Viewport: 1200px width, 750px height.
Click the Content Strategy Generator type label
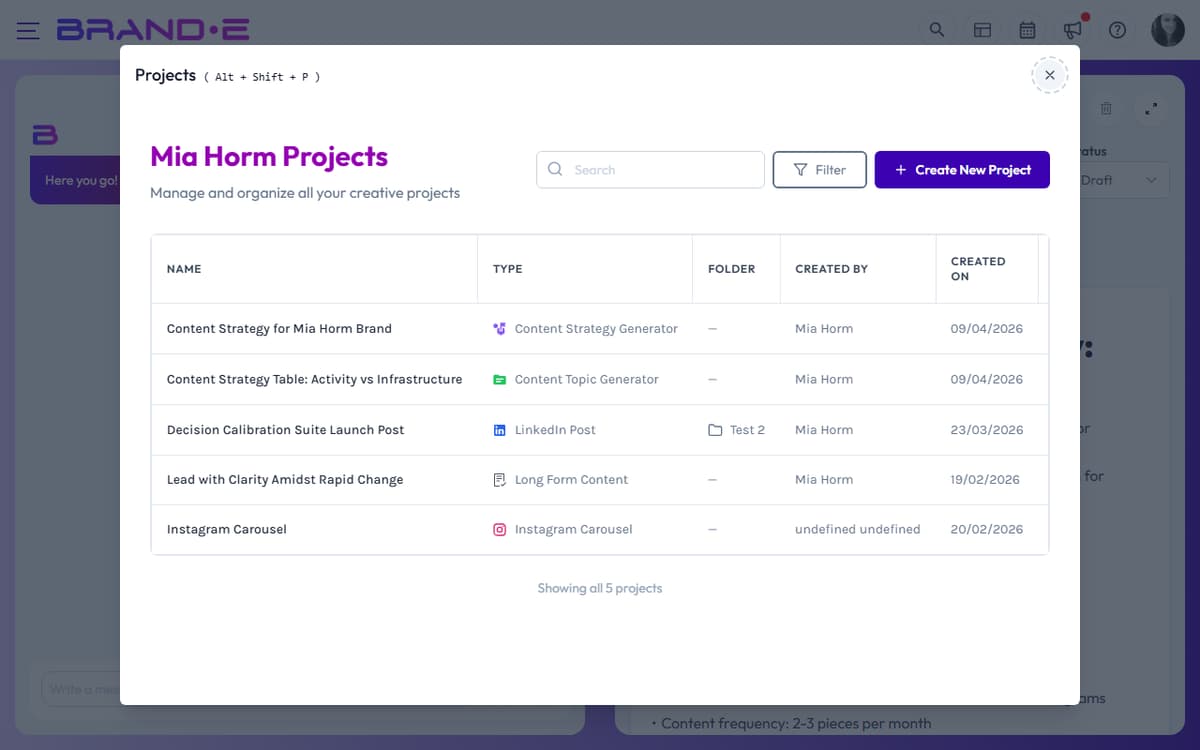[596, 329]
